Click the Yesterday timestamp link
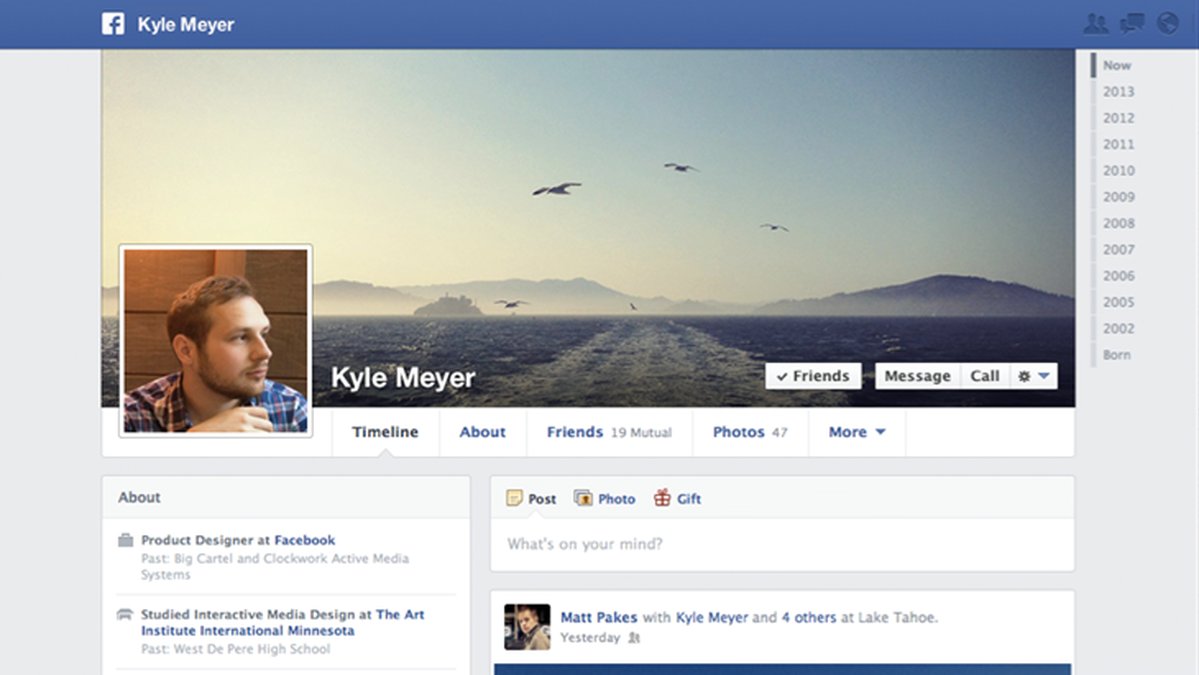The width and height of the screenshot is (1199, 675). [x=590, y=638]
